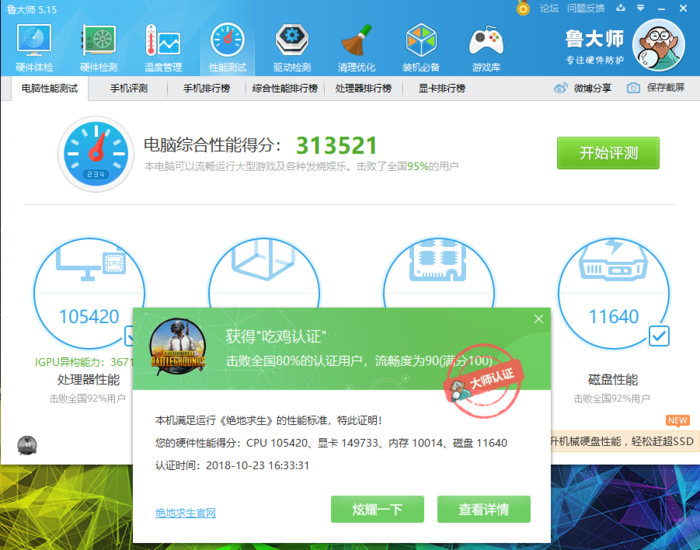Open 游戏库 game library controller icon
700x550 pixels.
click(486, 48)
